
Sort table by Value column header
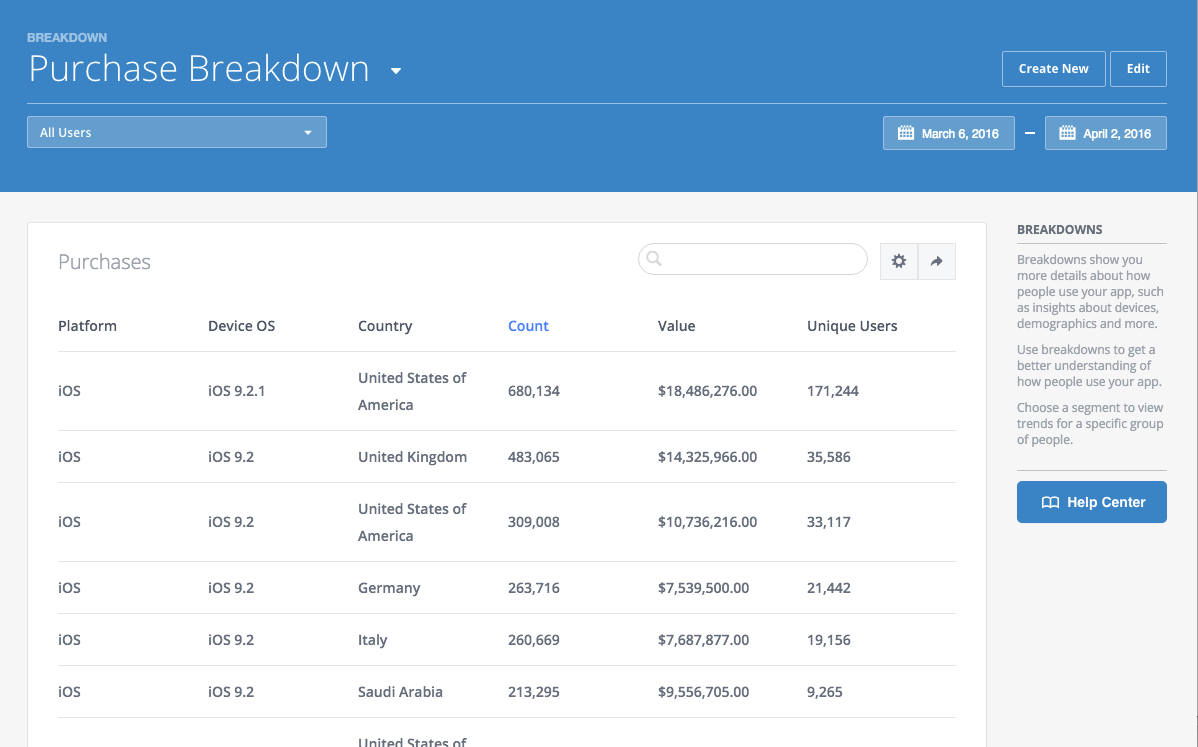tap(676, 326)
